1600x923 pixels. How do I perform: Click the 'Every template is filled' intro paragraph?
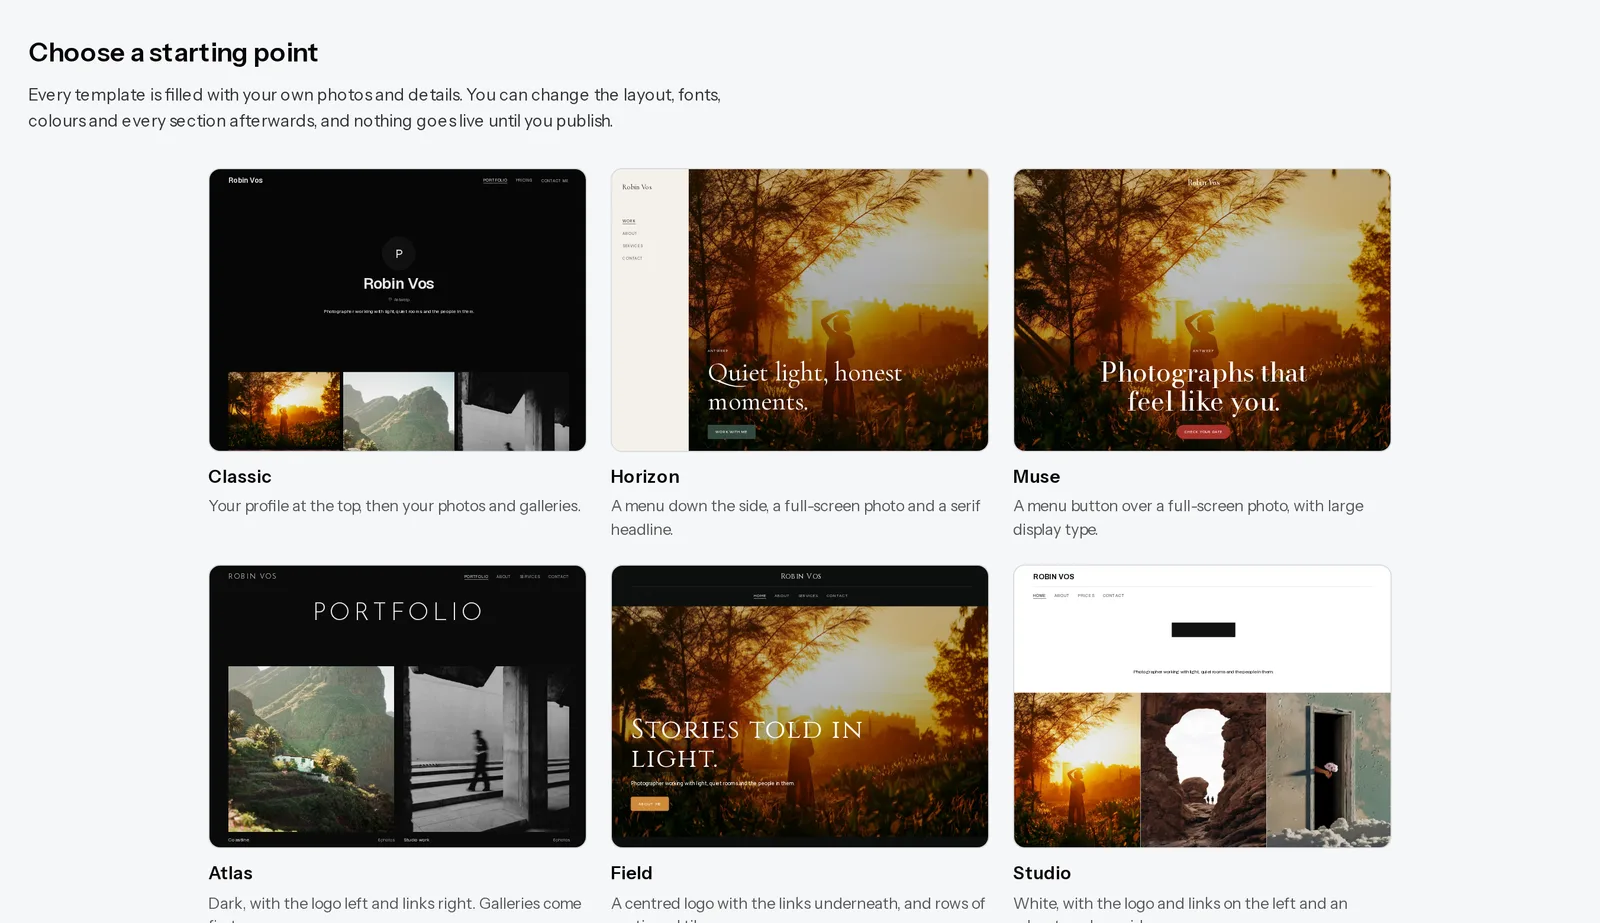pos(375,108)
